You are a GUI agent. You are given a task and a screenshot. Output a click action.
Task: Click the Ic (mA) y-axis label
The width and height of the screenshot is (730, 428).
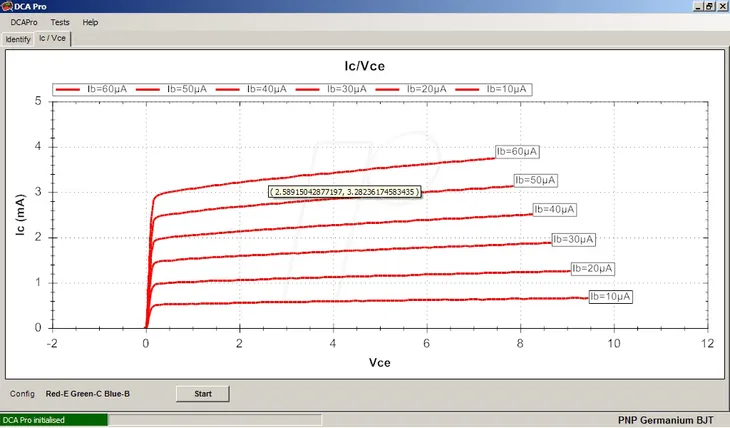[20, 214]
